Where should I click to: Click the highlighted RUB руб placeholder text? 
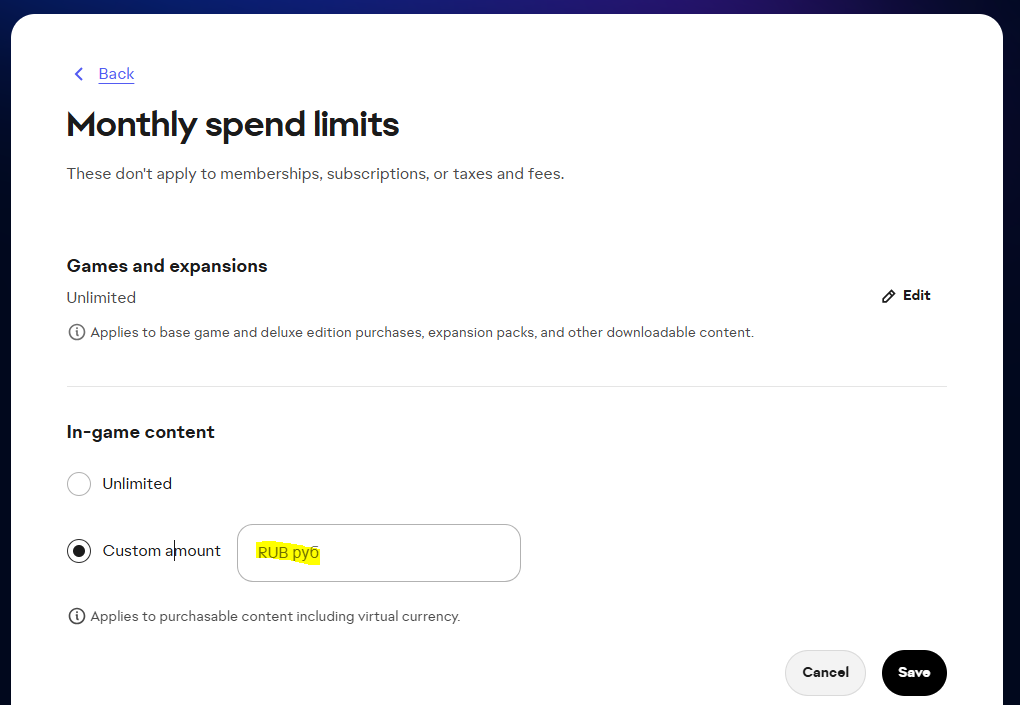point(288,553)
